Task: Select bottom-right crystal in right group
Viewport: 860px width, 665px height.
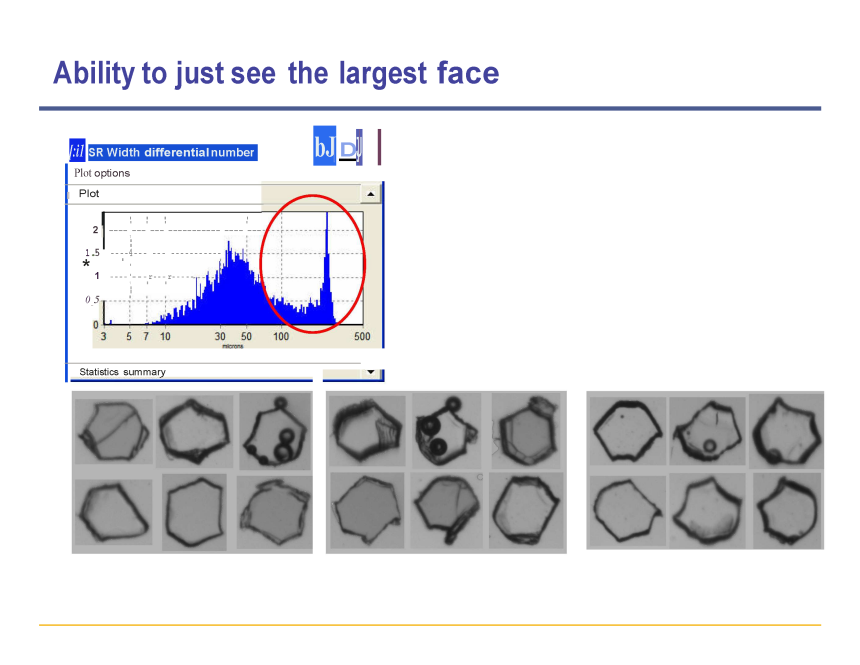Action: pyautogui.click(x=786, y=510)
